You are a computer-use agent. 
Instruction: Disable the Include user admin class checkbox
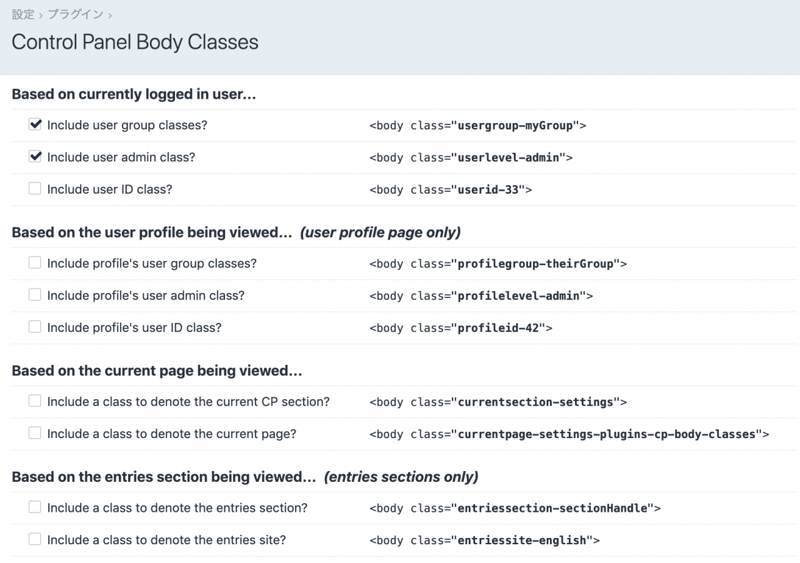pos(36,157)
